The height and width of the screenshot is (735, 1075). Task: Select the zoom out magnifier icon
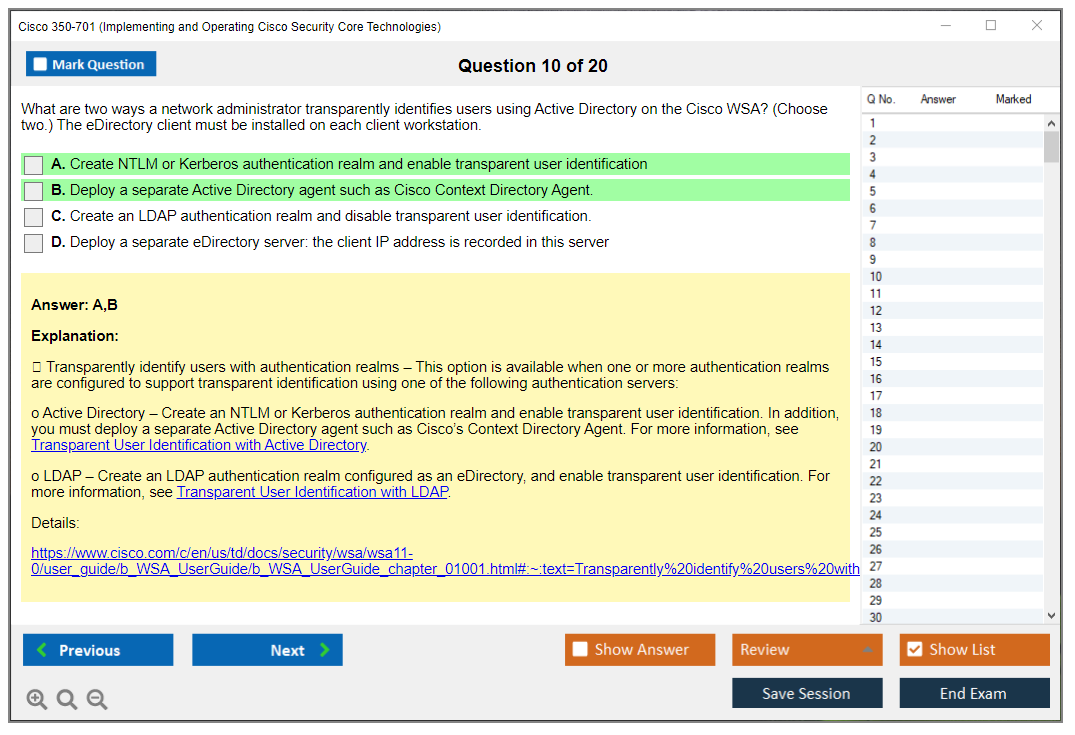[x=96, y=699]
